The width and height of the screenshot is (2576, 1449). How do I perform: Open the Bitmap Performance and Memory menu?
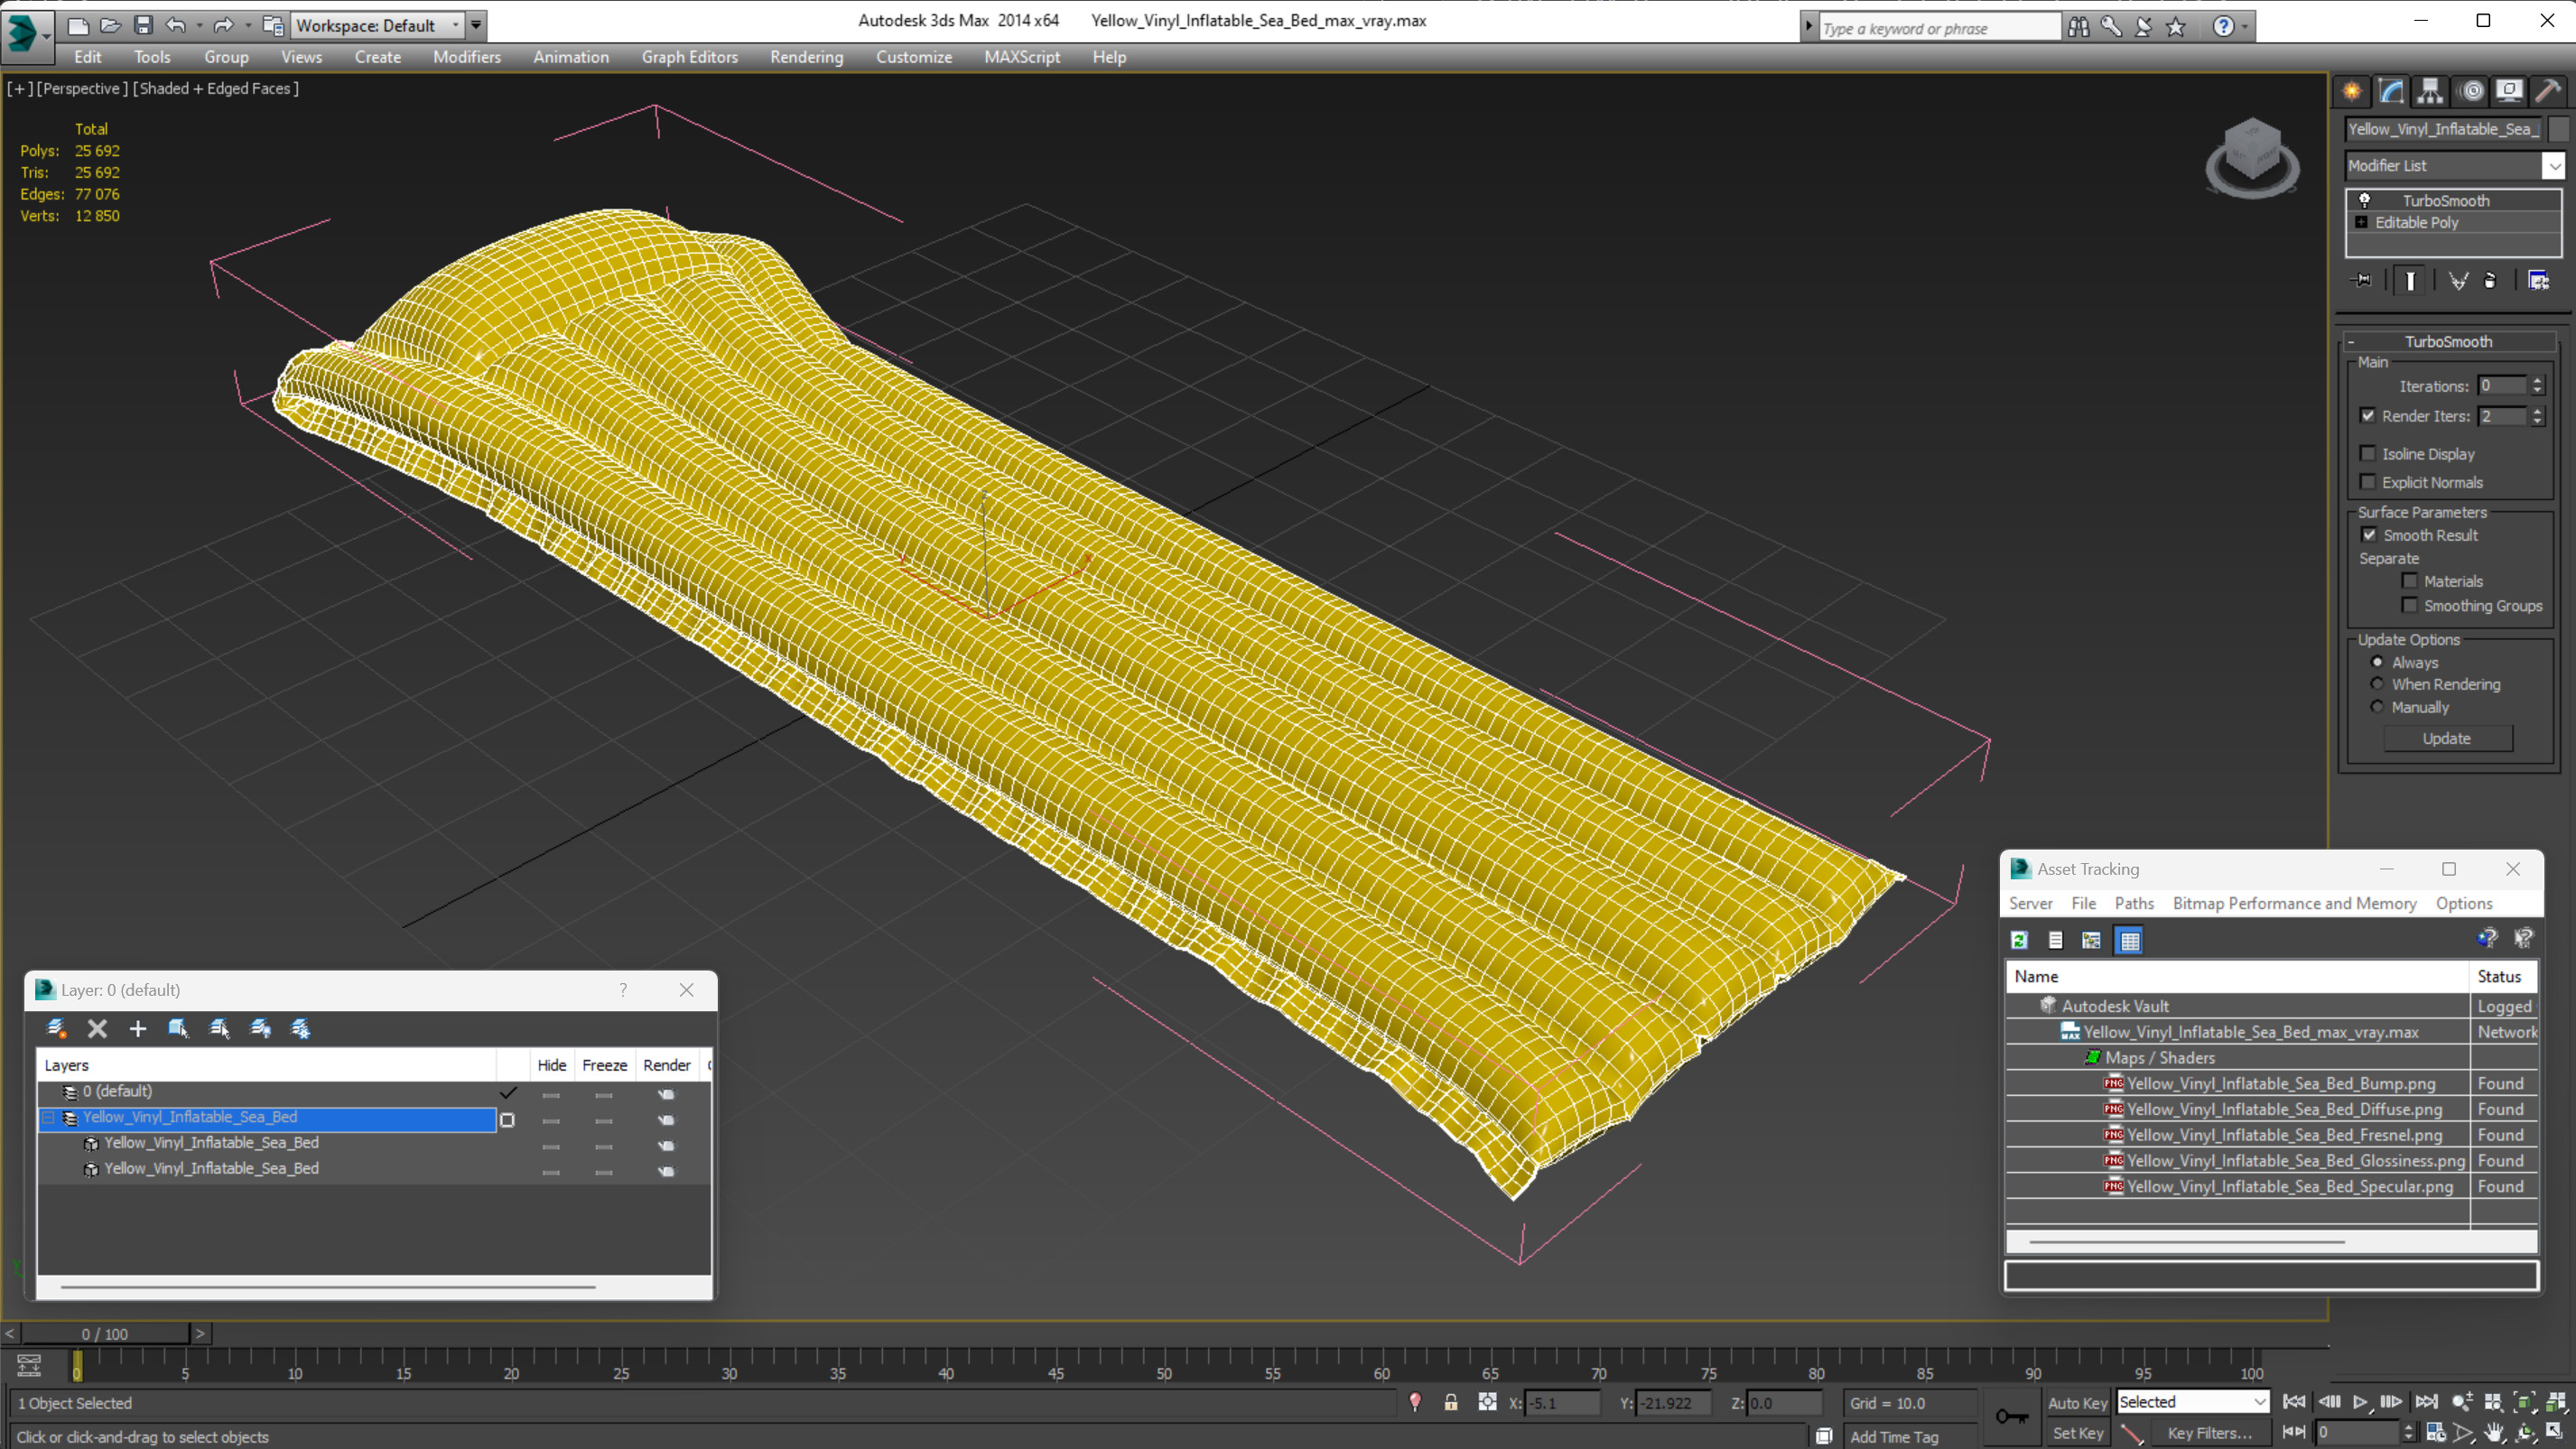(x=2294, y=903)
